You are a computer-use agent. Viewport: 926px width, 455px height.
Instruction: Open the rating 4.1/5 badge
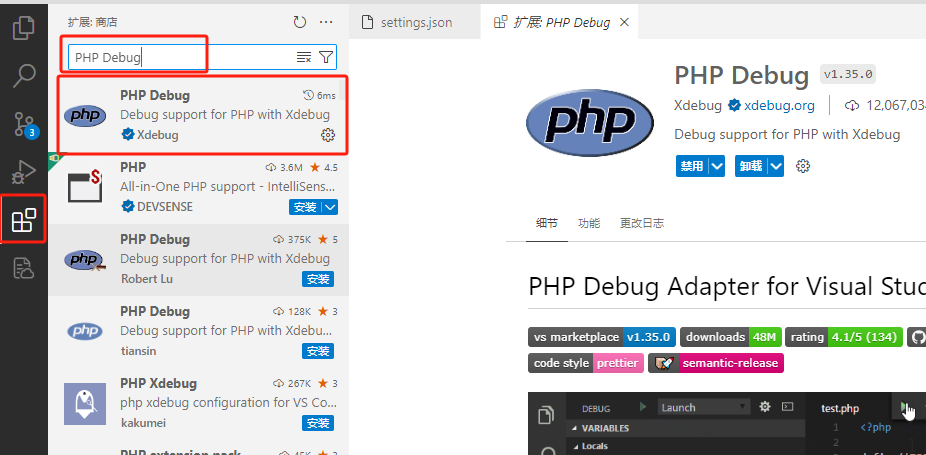[845, 337]
